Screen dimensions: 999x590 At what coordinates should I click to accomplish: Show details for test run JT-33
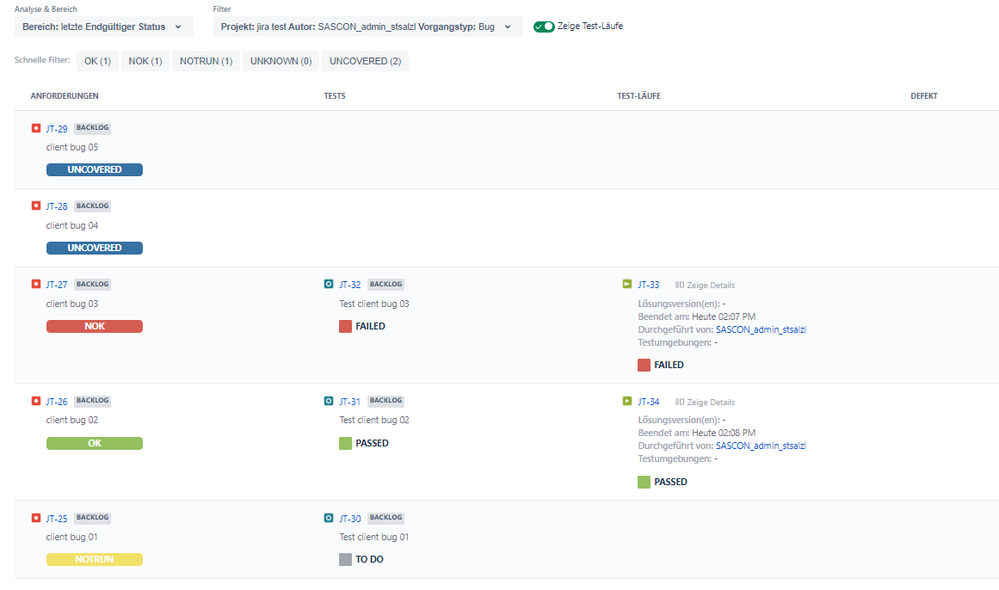pos(710,285)
